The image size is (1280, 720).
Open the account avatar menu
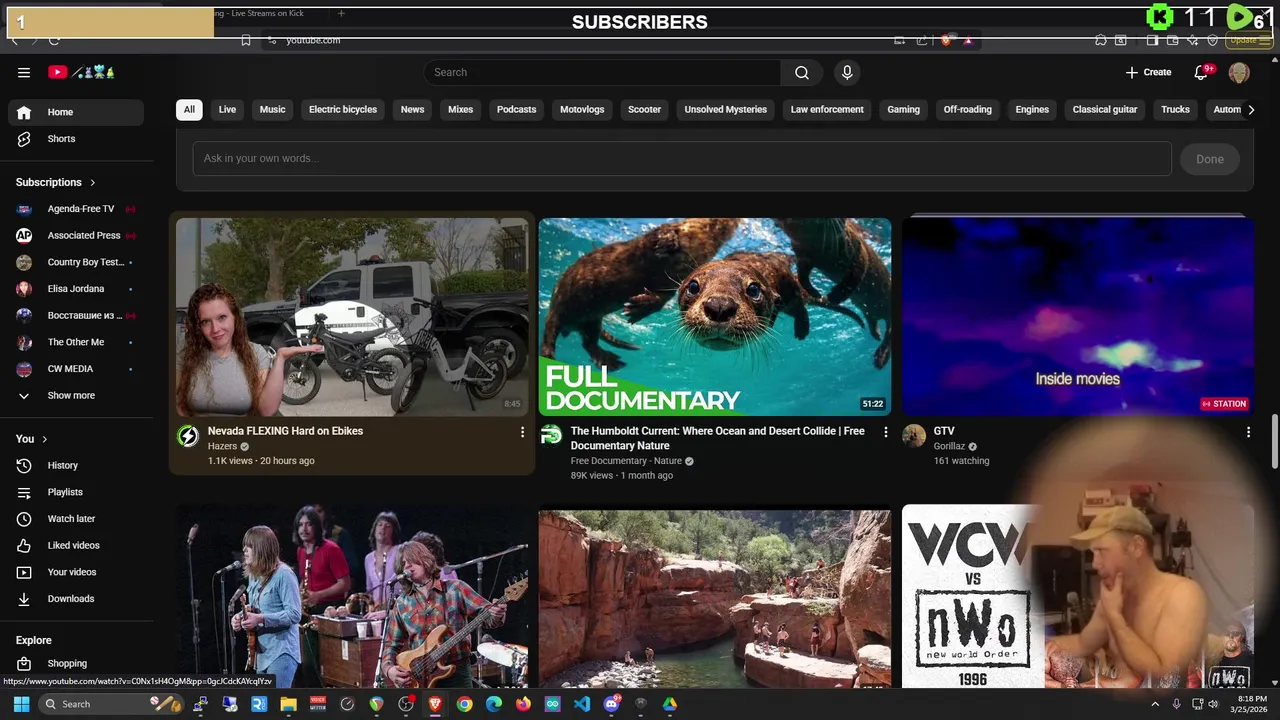coord(1239,72)
